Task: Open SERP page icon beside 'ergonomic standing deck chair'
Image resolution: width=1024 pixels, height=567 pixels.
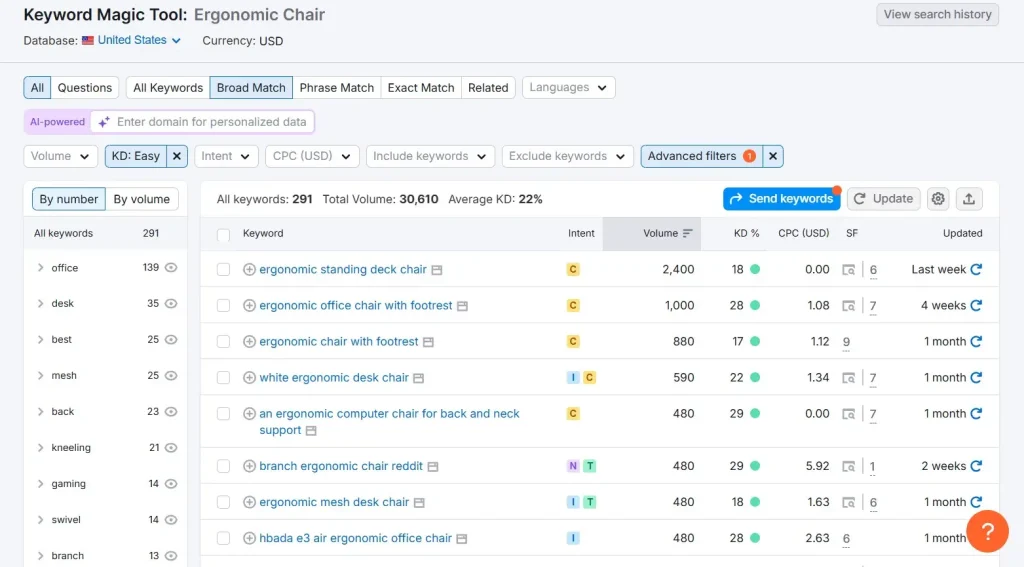Action: coord(437,270)
